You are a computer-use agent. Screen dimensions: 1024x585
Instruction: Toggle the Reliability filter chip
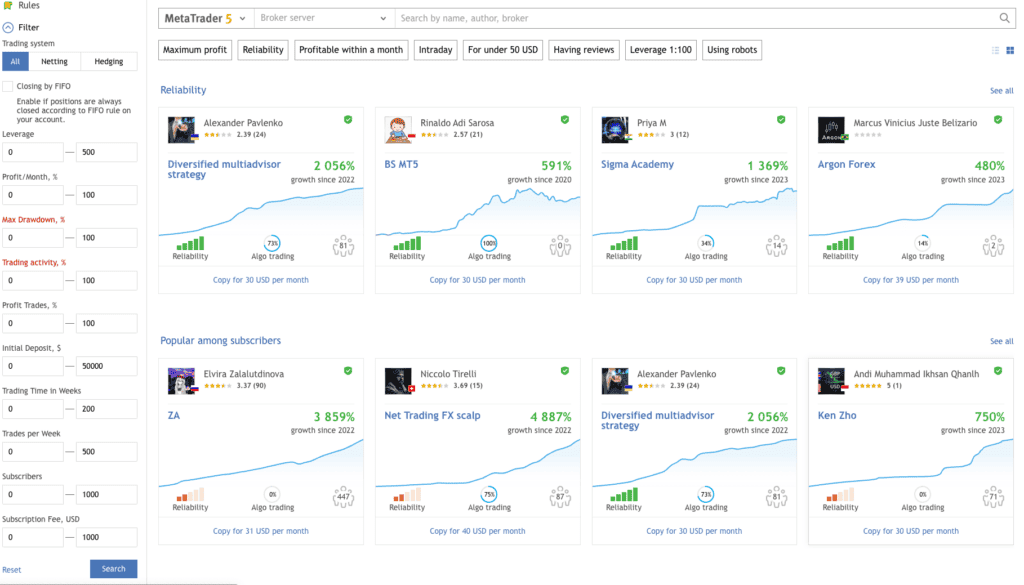click(x=263, y=50)
